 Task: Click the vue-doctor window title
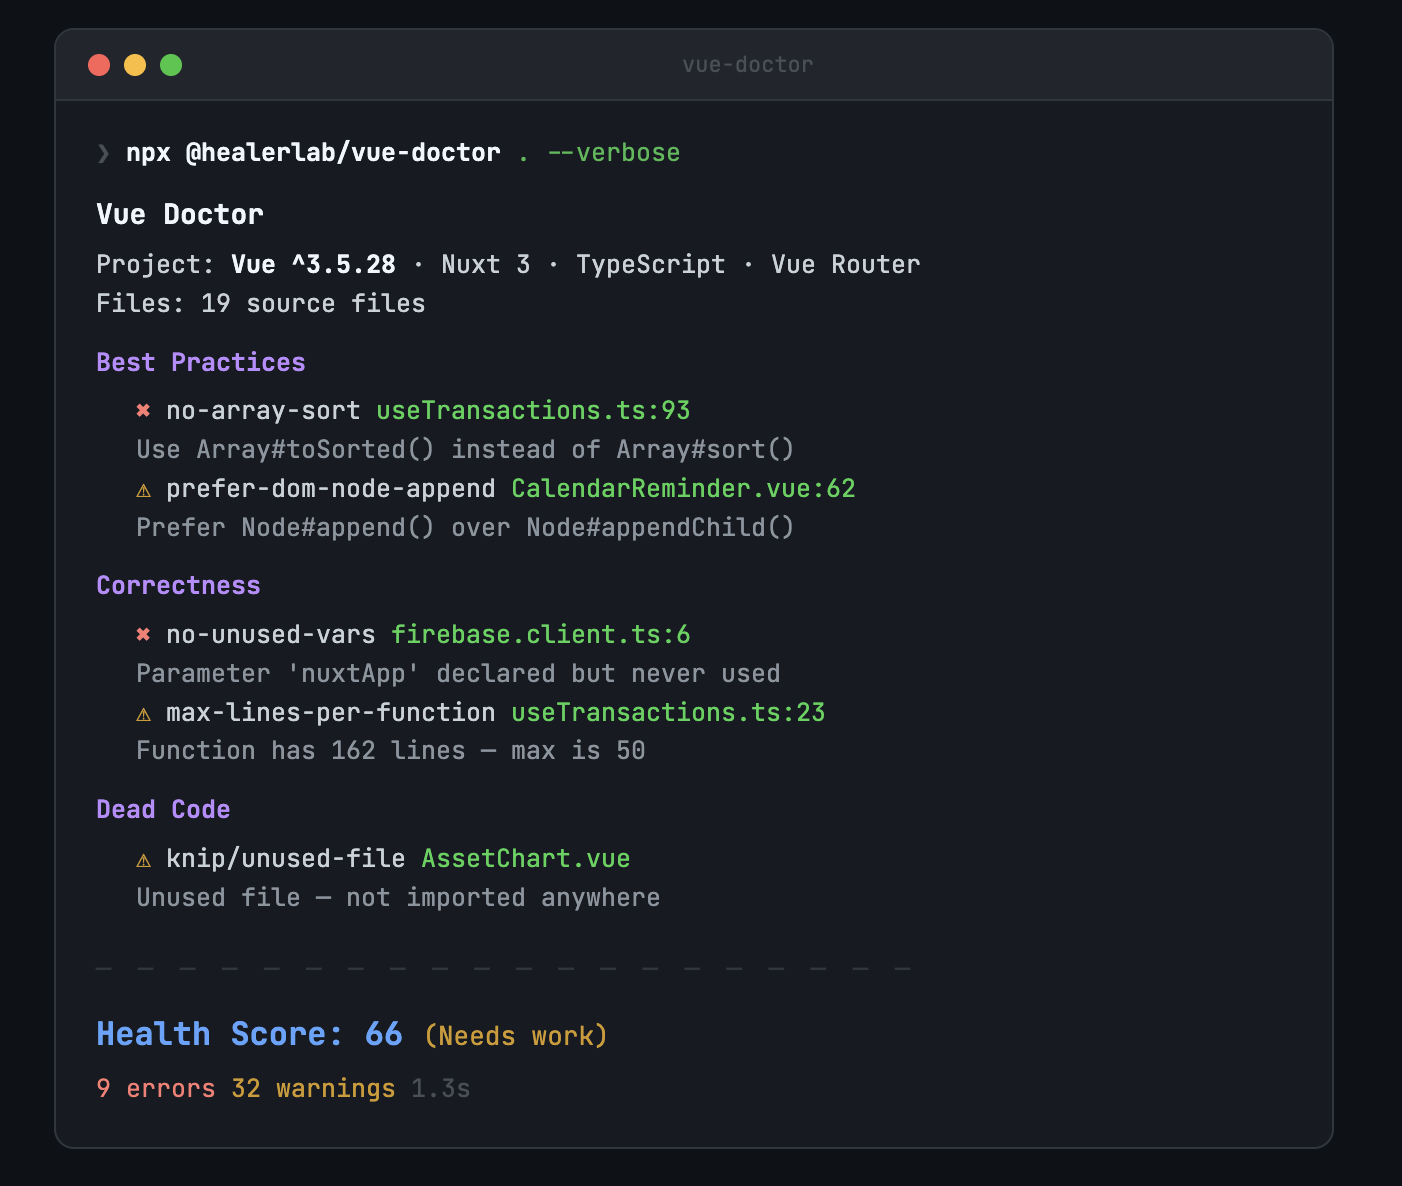(x=748, y=65)
